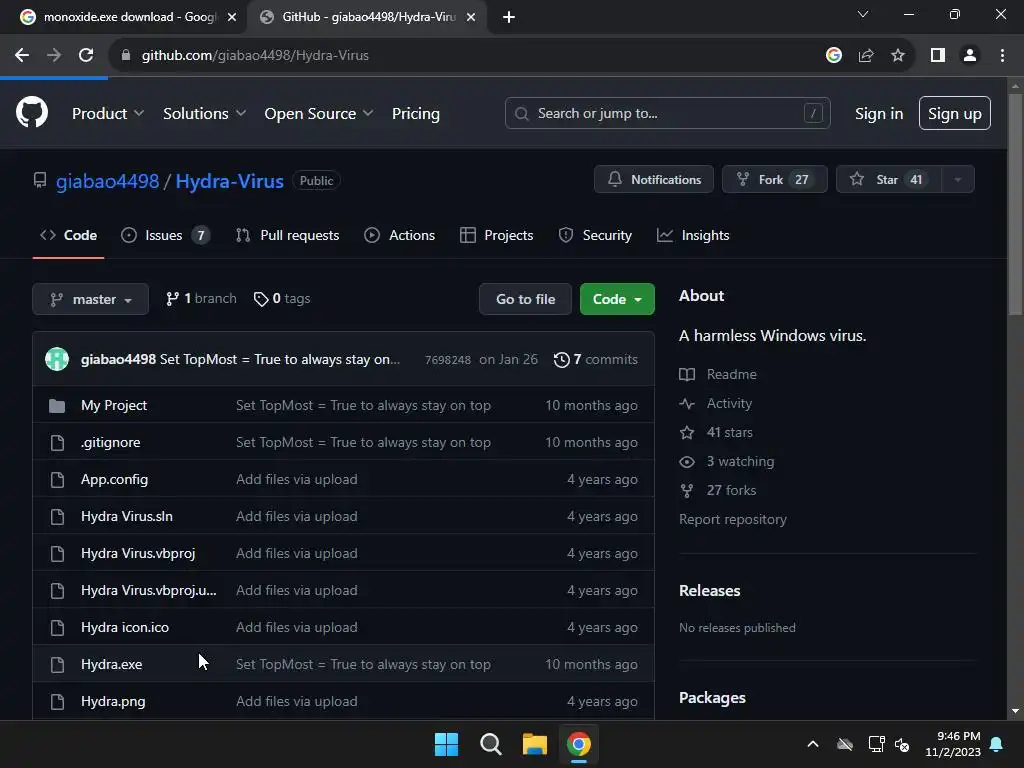Screen dimensions: 1024x768
Task: Open File Explorer from the taskbar
Action: [534, 744]
